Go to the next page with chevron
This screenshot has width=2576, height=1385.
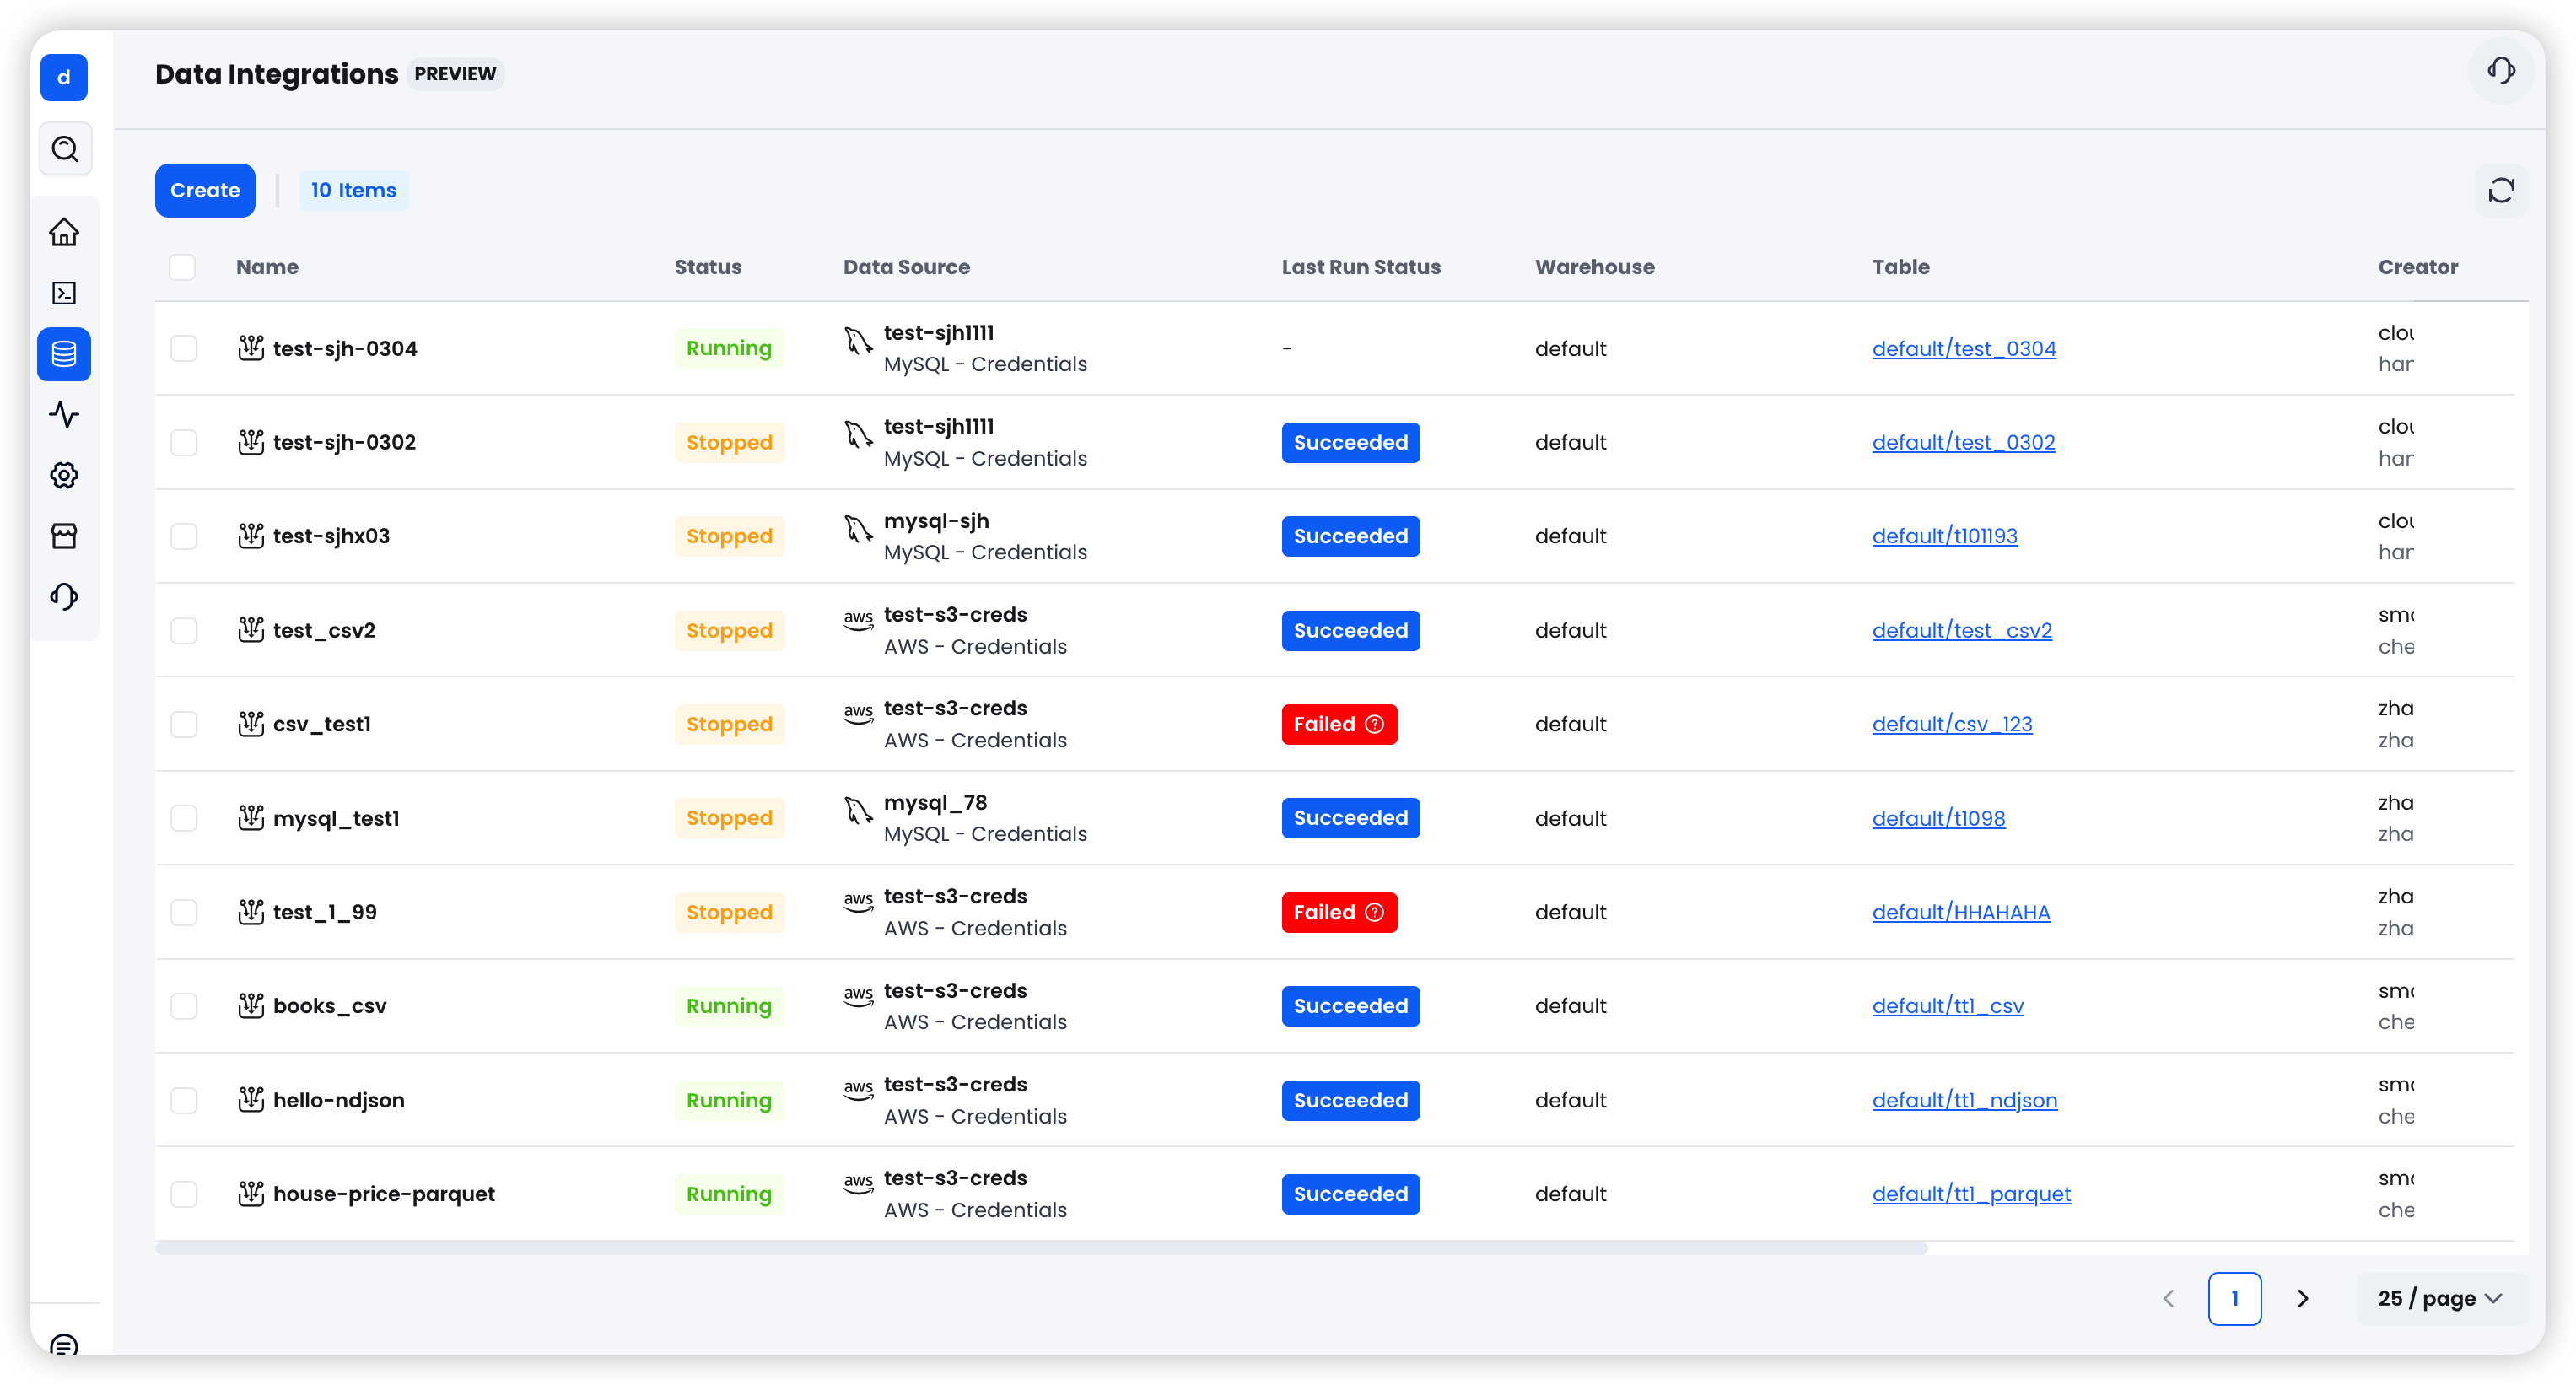pos(2303,1298)
